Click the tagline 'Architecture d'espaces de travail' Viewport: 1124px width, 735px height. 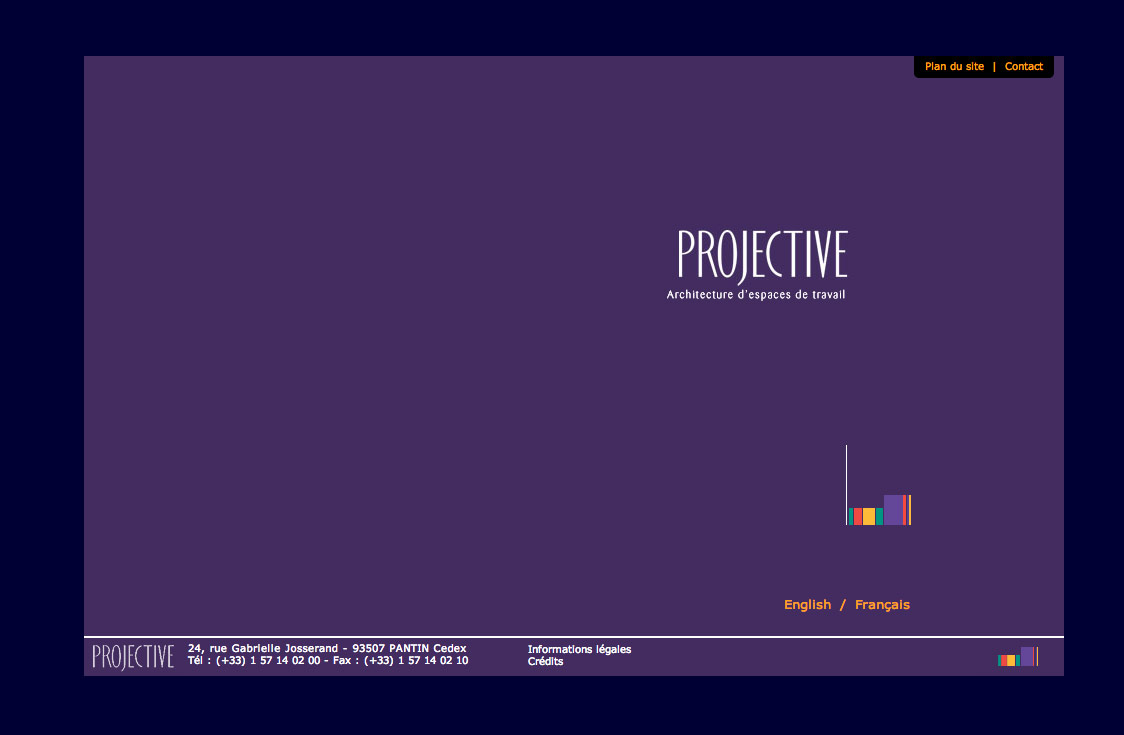point(756,295)
